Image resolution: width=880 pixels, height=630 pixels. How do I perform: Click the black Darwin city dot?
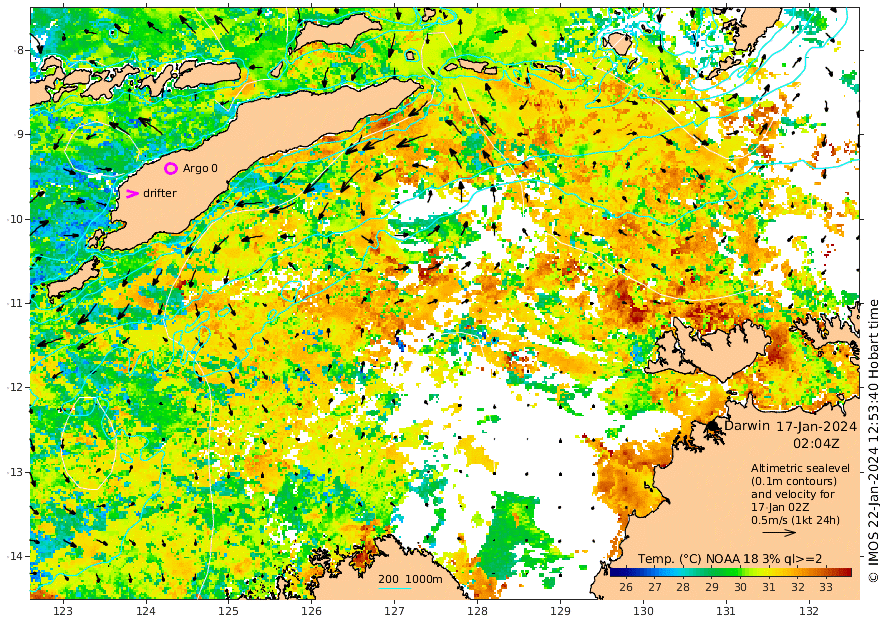tap(712, 426)
